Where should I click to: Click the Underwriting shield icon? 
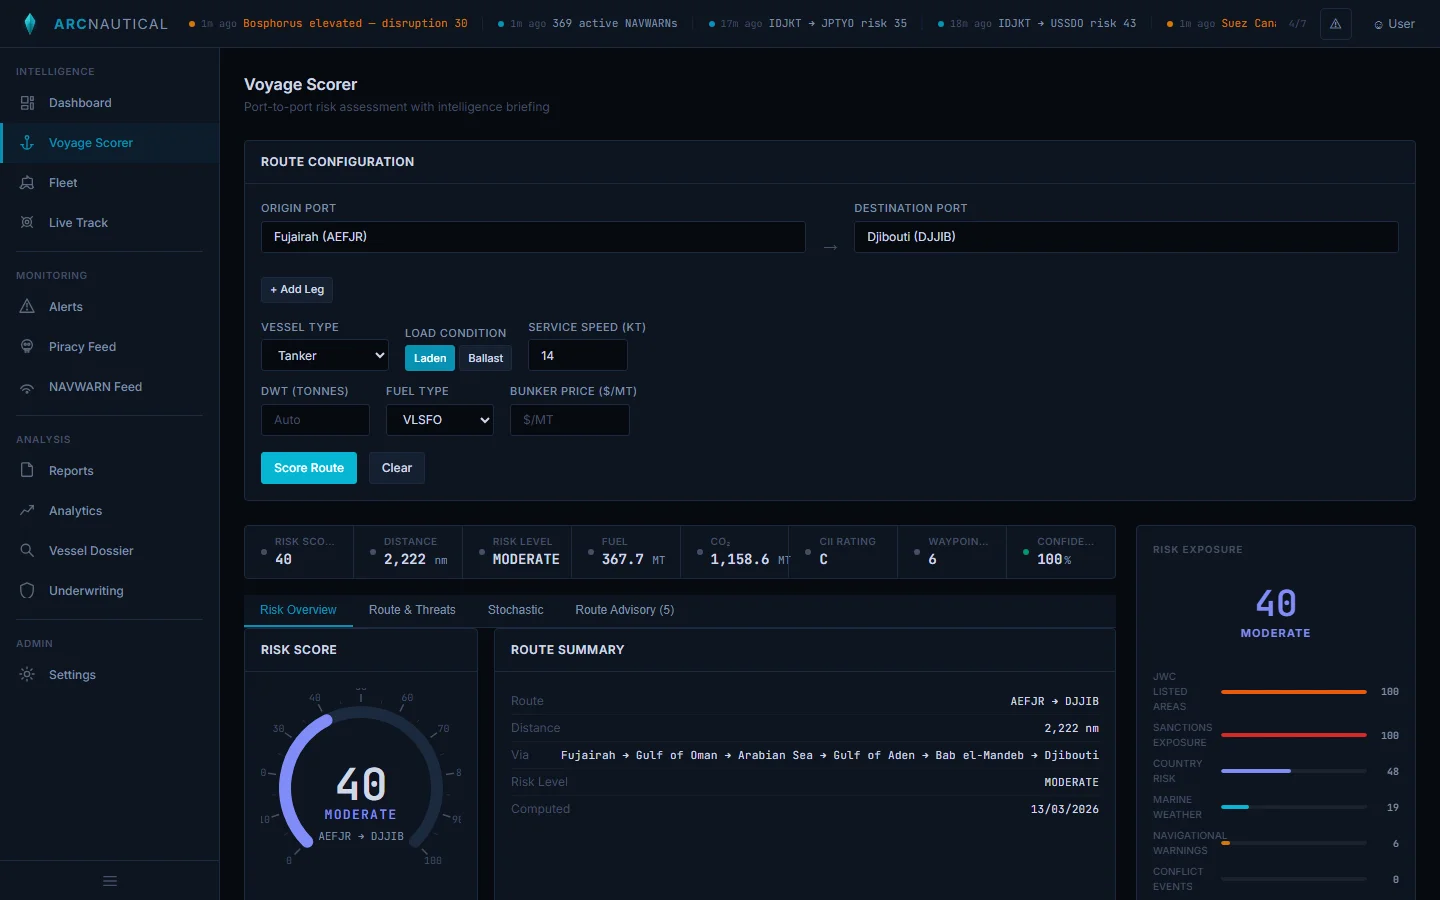pos(27,591)
